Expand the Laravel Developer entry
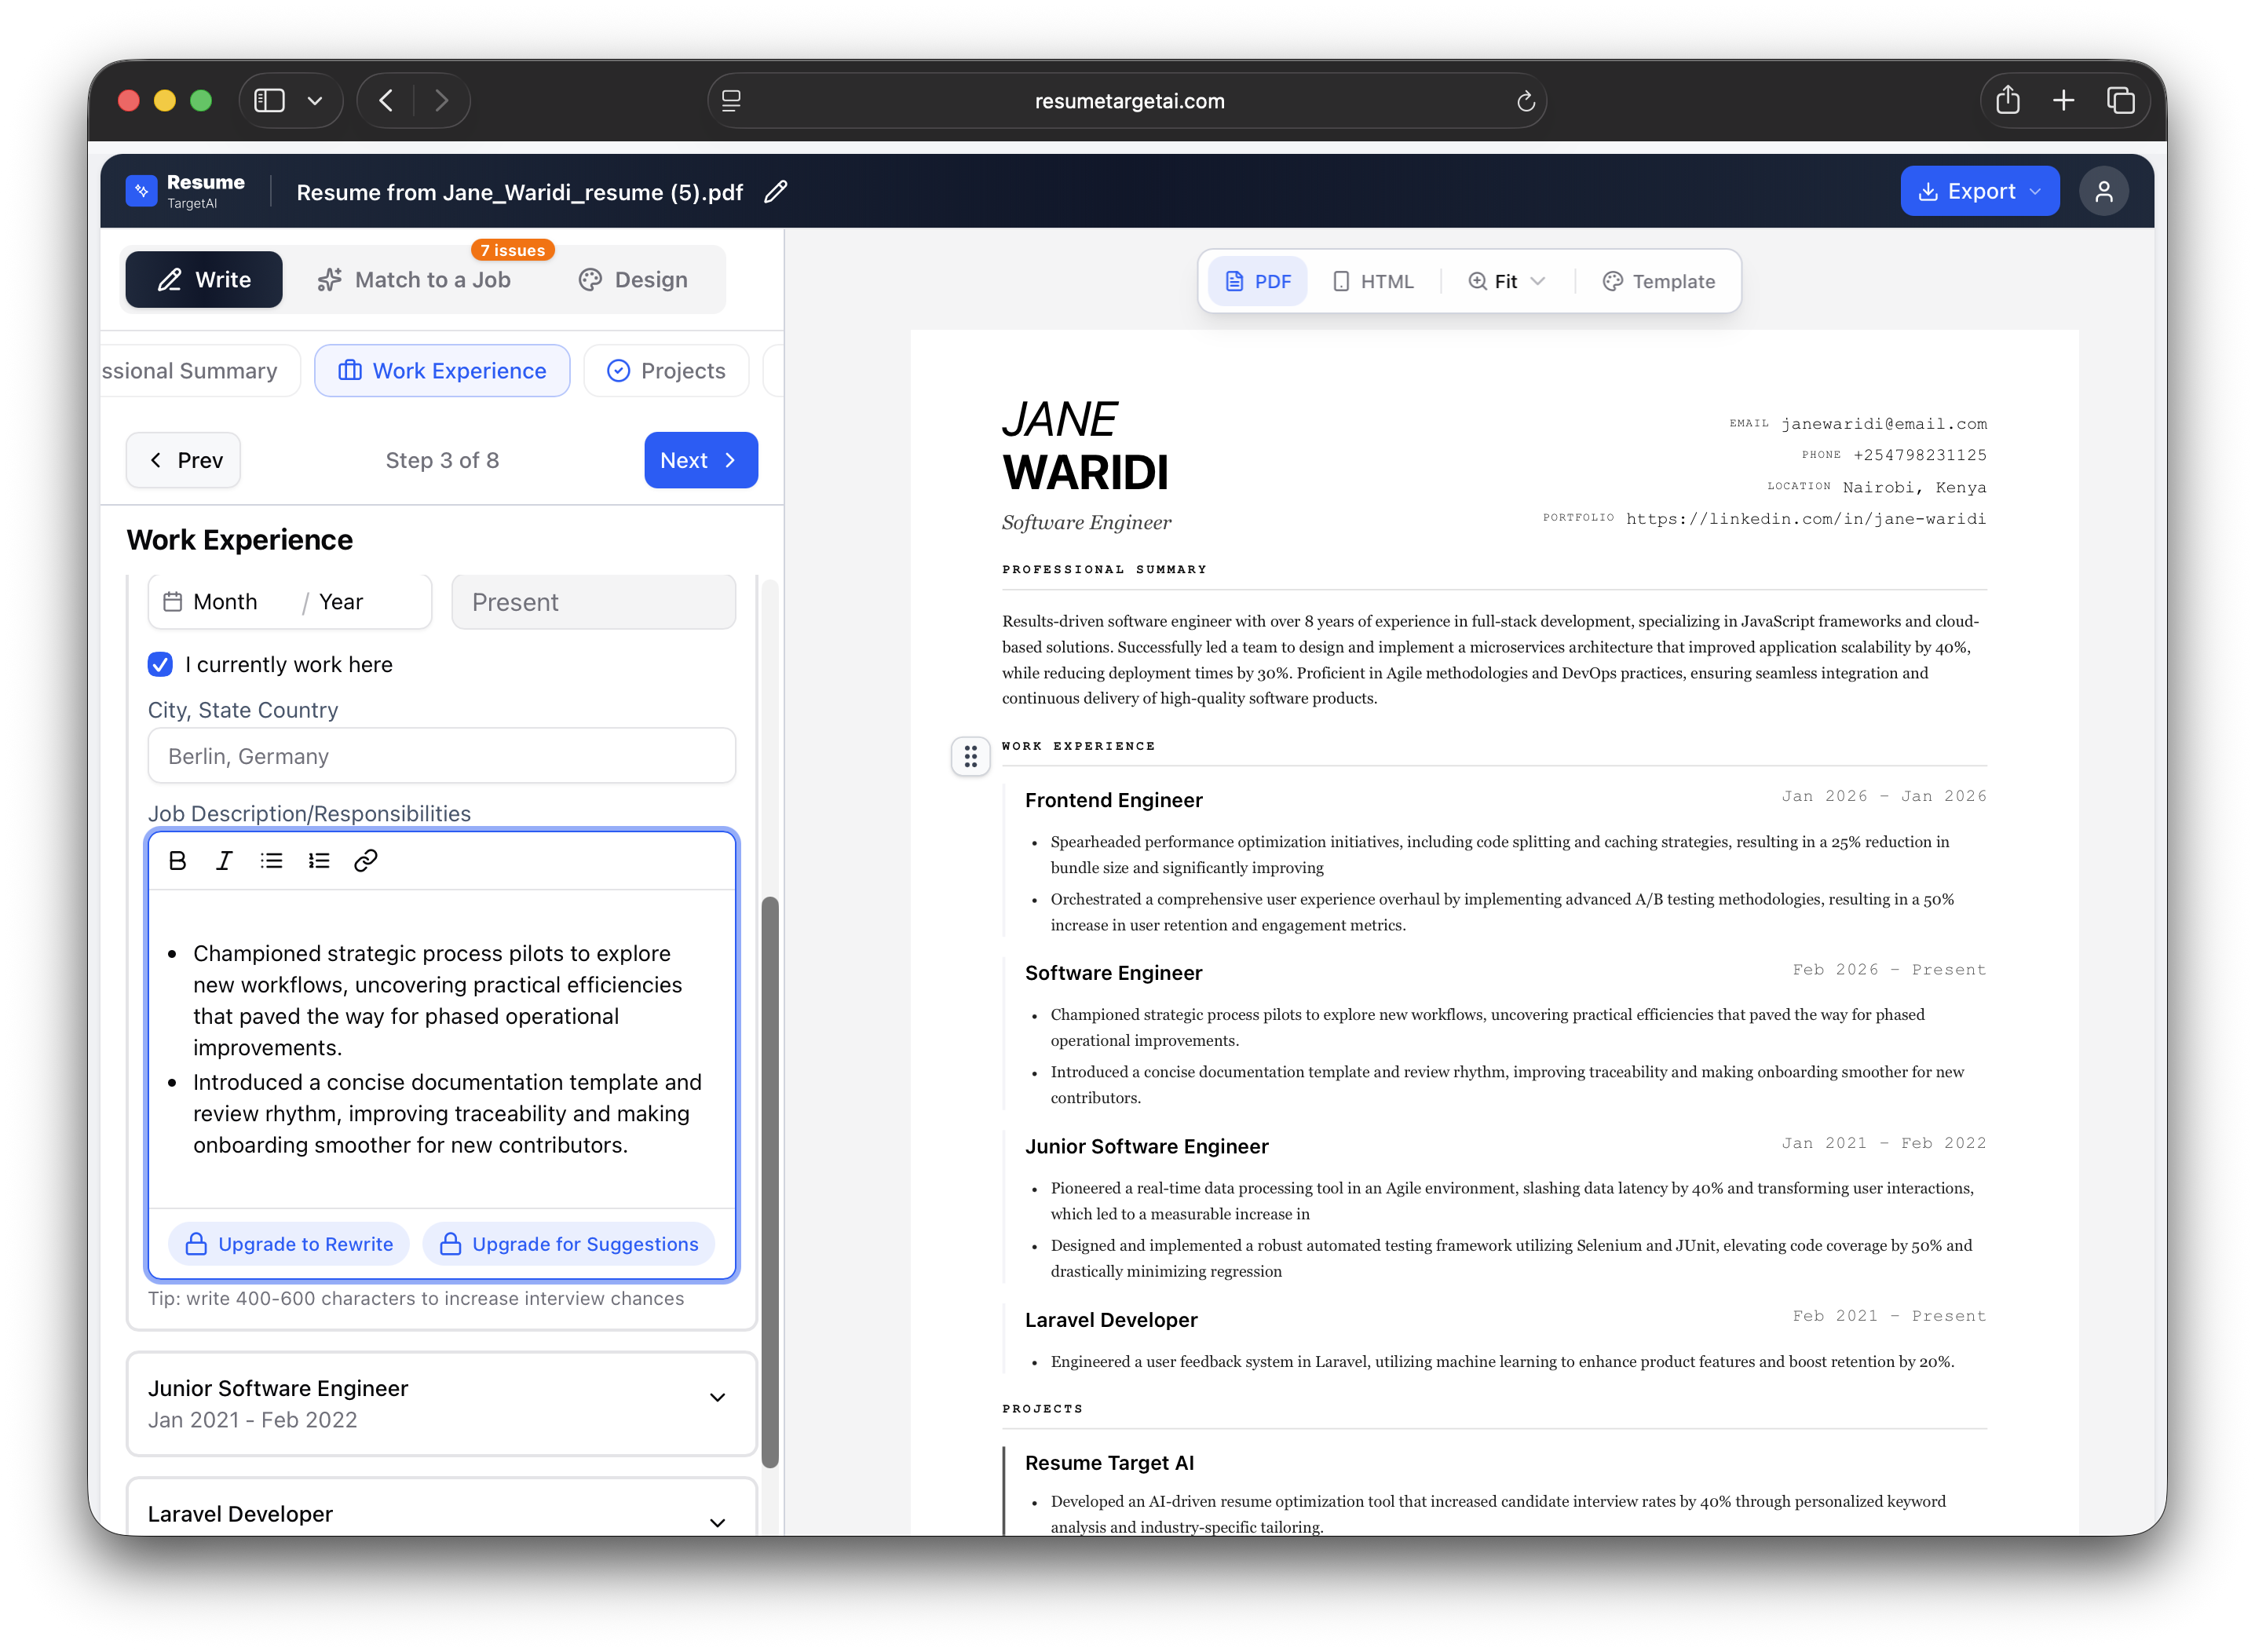The height and width of the screenshot is (1652, 2255). (x=716, y=1522)
